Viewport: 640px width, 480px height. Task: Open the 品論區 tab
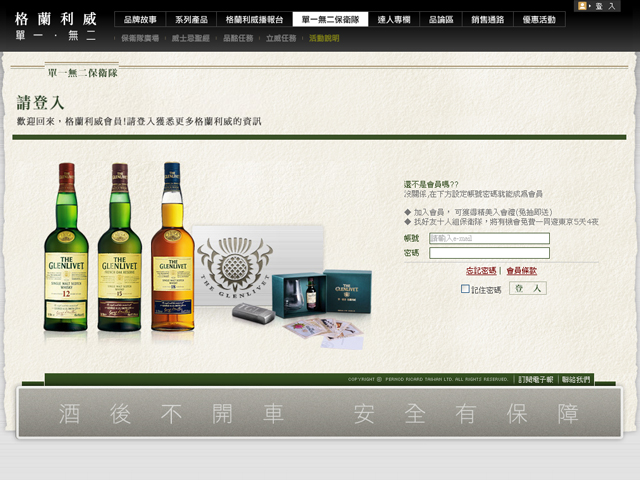click(441, 19)
